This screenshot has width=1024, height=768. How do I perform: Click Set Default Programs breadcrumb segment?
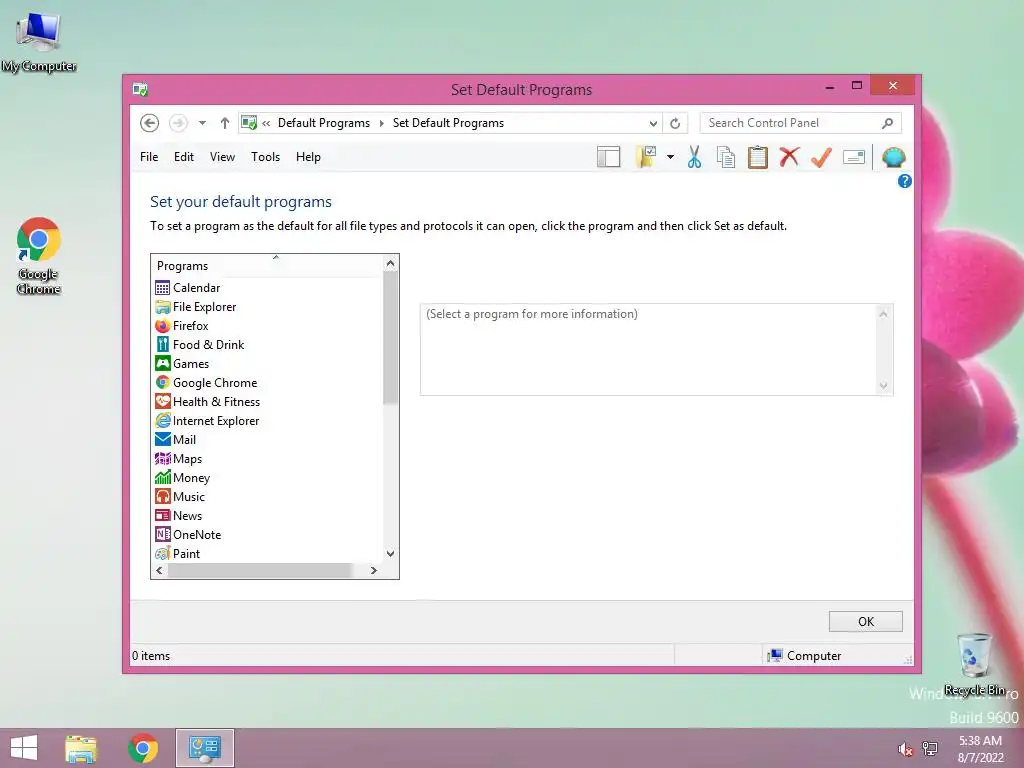pos(448,123)
